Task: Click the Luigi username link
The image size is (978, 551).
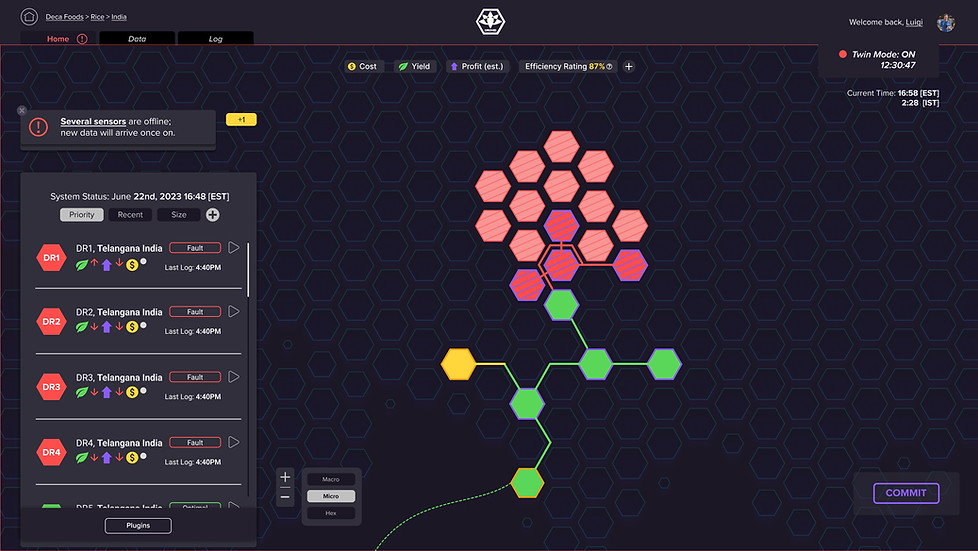Action: 914,22
